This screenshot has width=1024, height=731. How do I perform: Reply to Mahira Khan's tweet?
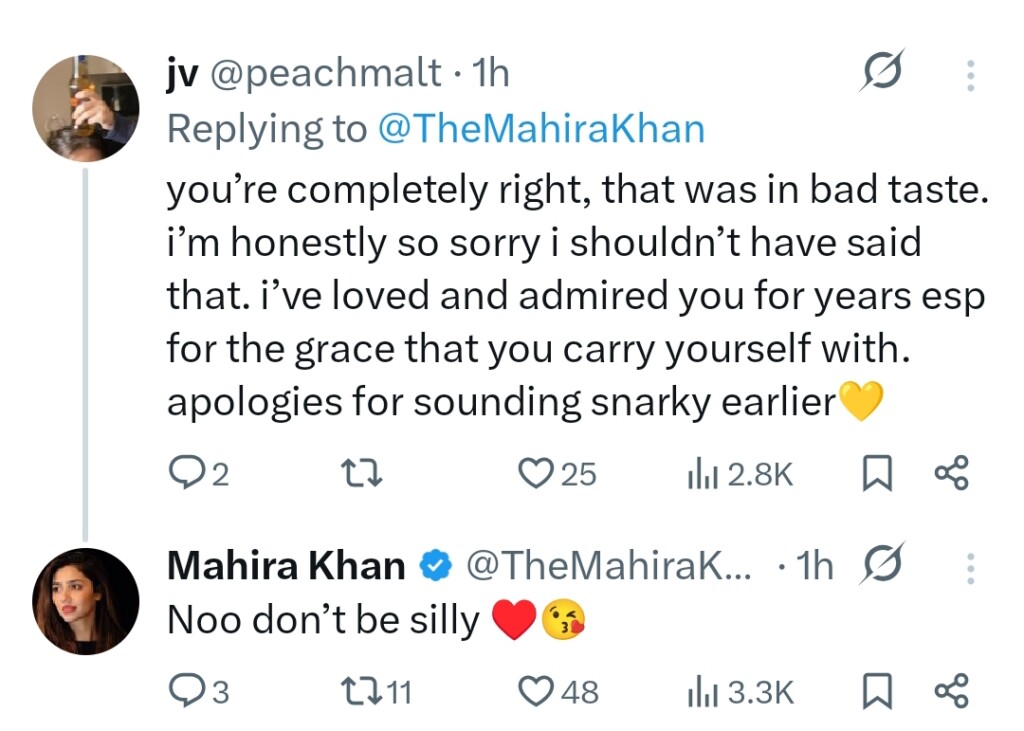click(184, 690)
